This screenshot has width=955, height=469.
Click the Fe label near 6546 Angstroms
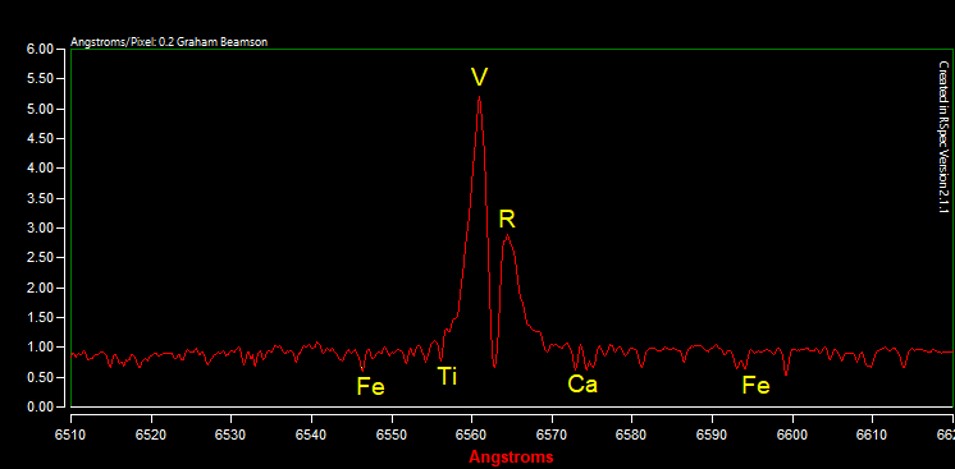point(370,386)
